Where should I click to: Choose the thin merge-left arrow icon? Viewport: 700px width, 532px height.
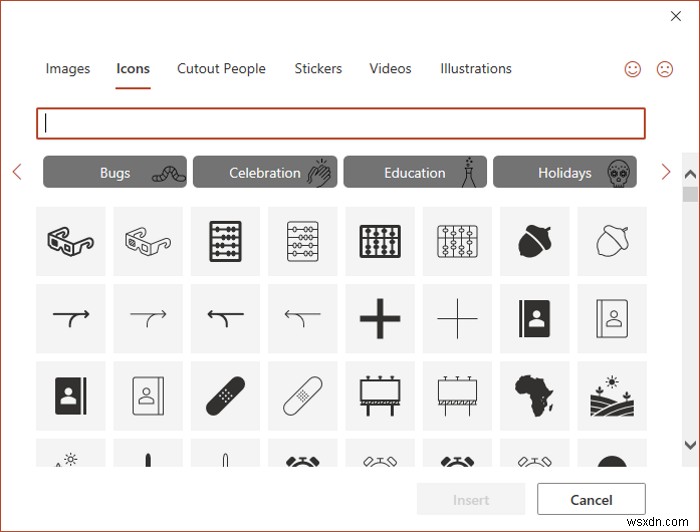pyautogui.click(x=303, y=319)
